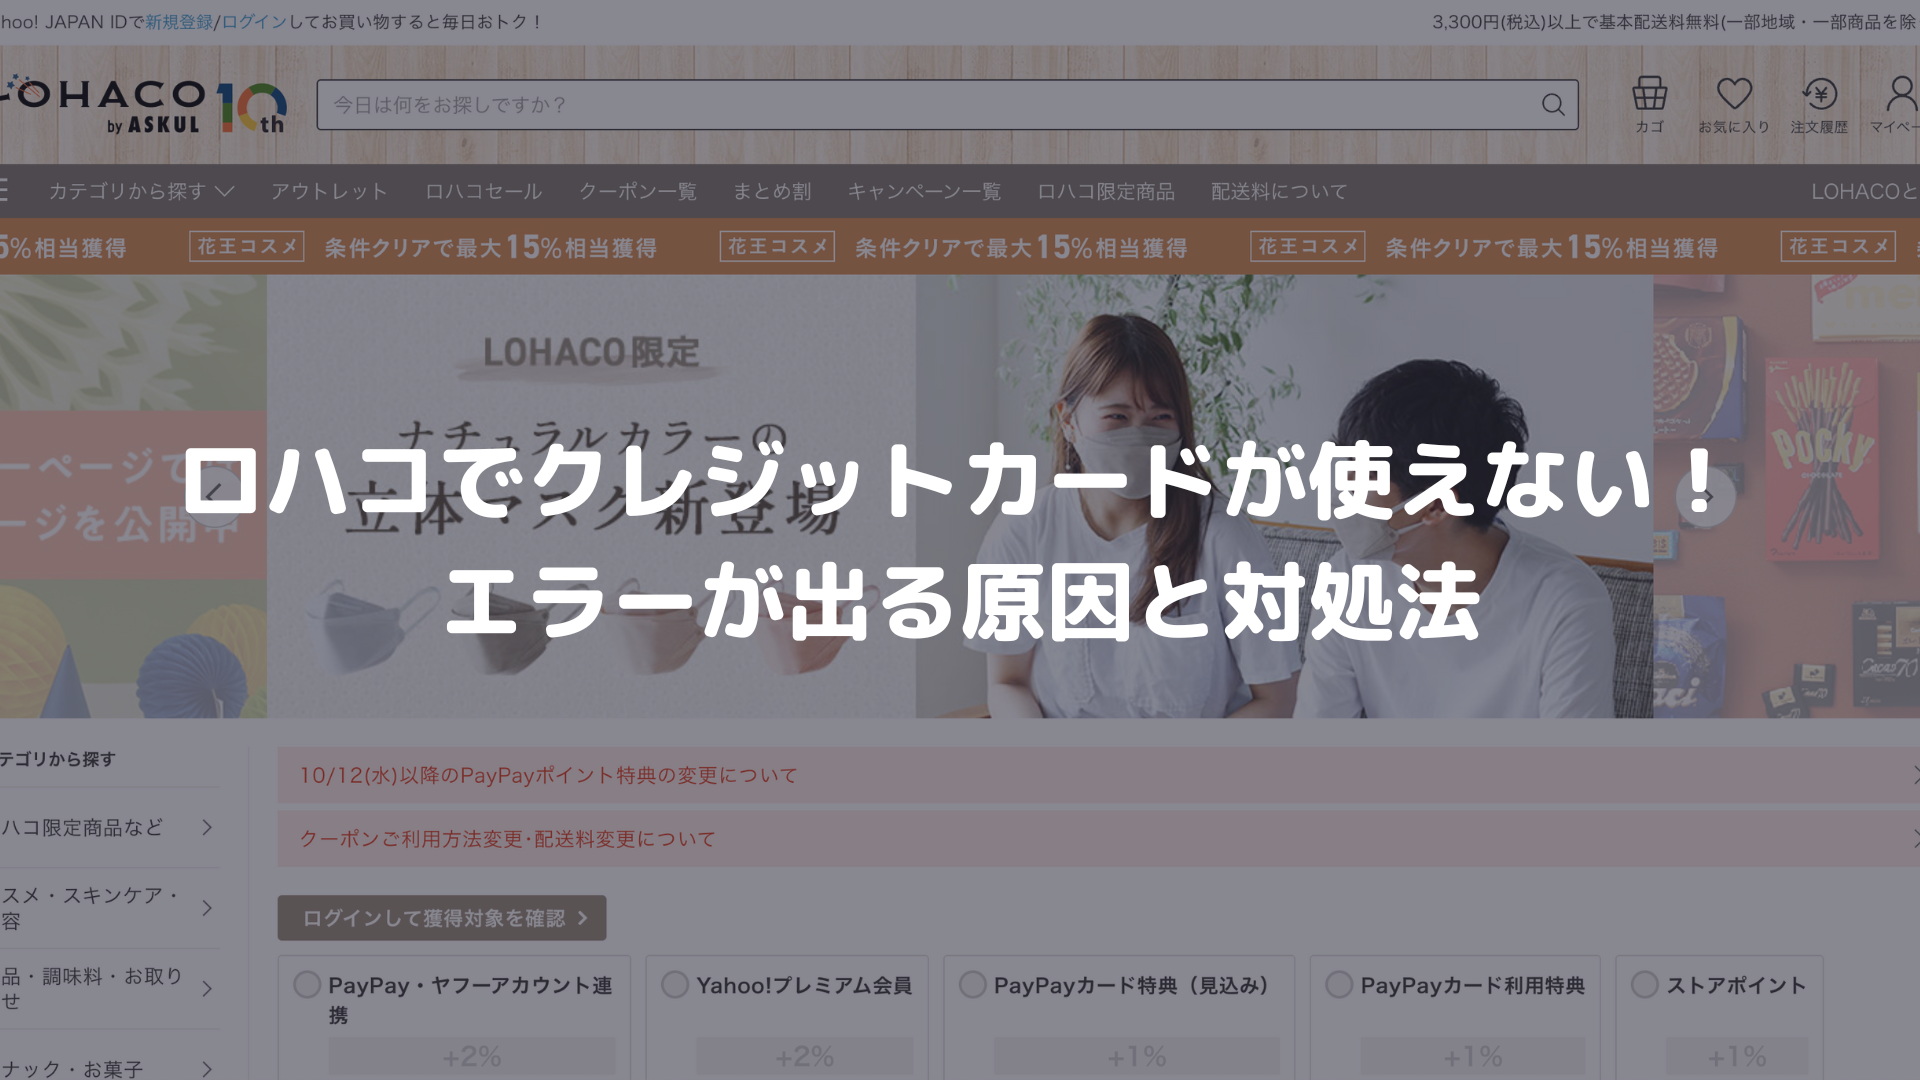Click the 新規登録 link at top
1920x1080 pixels.
[x=179, y=22]
